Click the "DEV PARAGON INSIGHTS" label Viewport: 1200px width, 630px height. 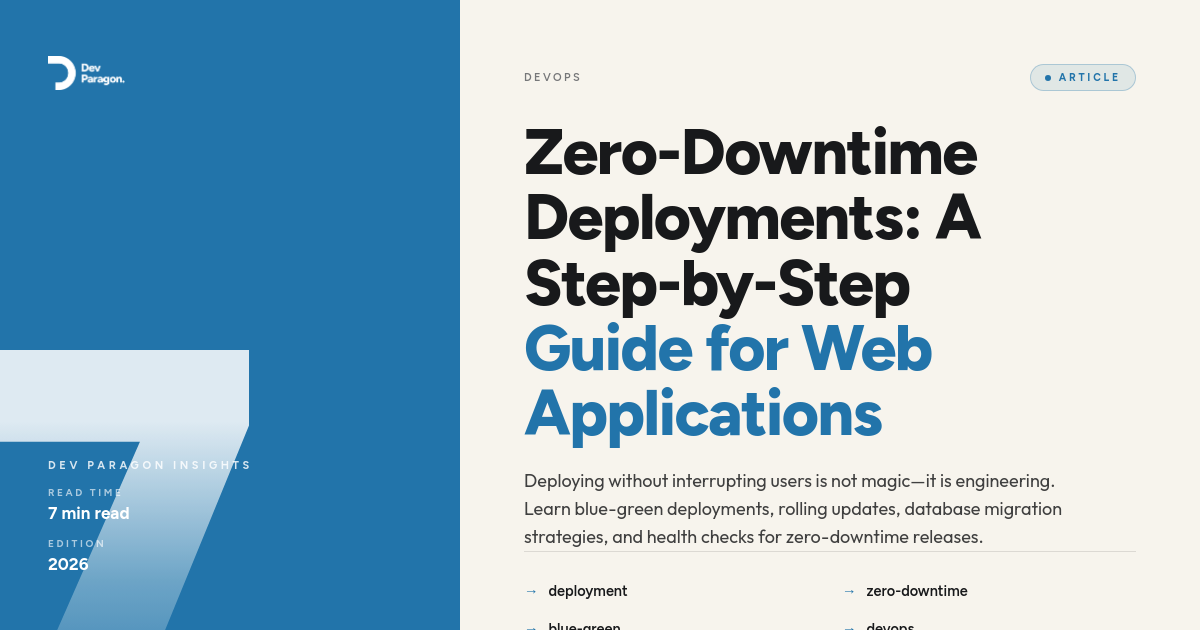150,465
